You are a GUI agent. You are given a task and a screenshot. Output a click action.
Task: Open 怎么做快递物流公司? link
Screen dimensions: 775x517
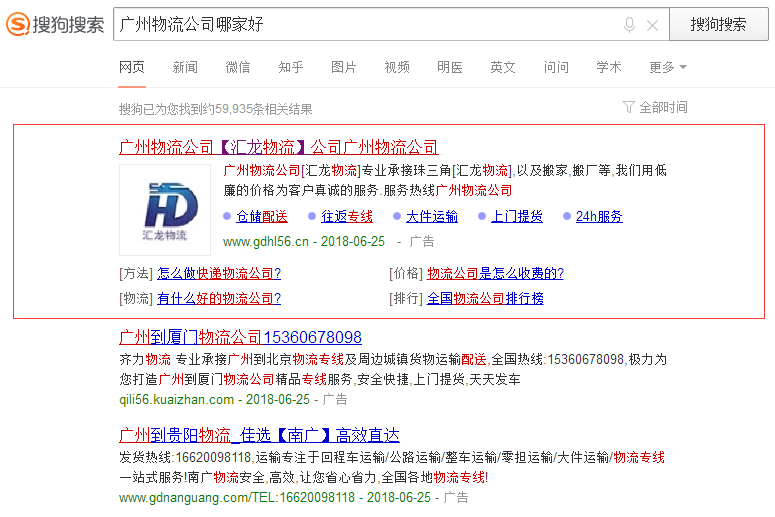coord(219,273)
